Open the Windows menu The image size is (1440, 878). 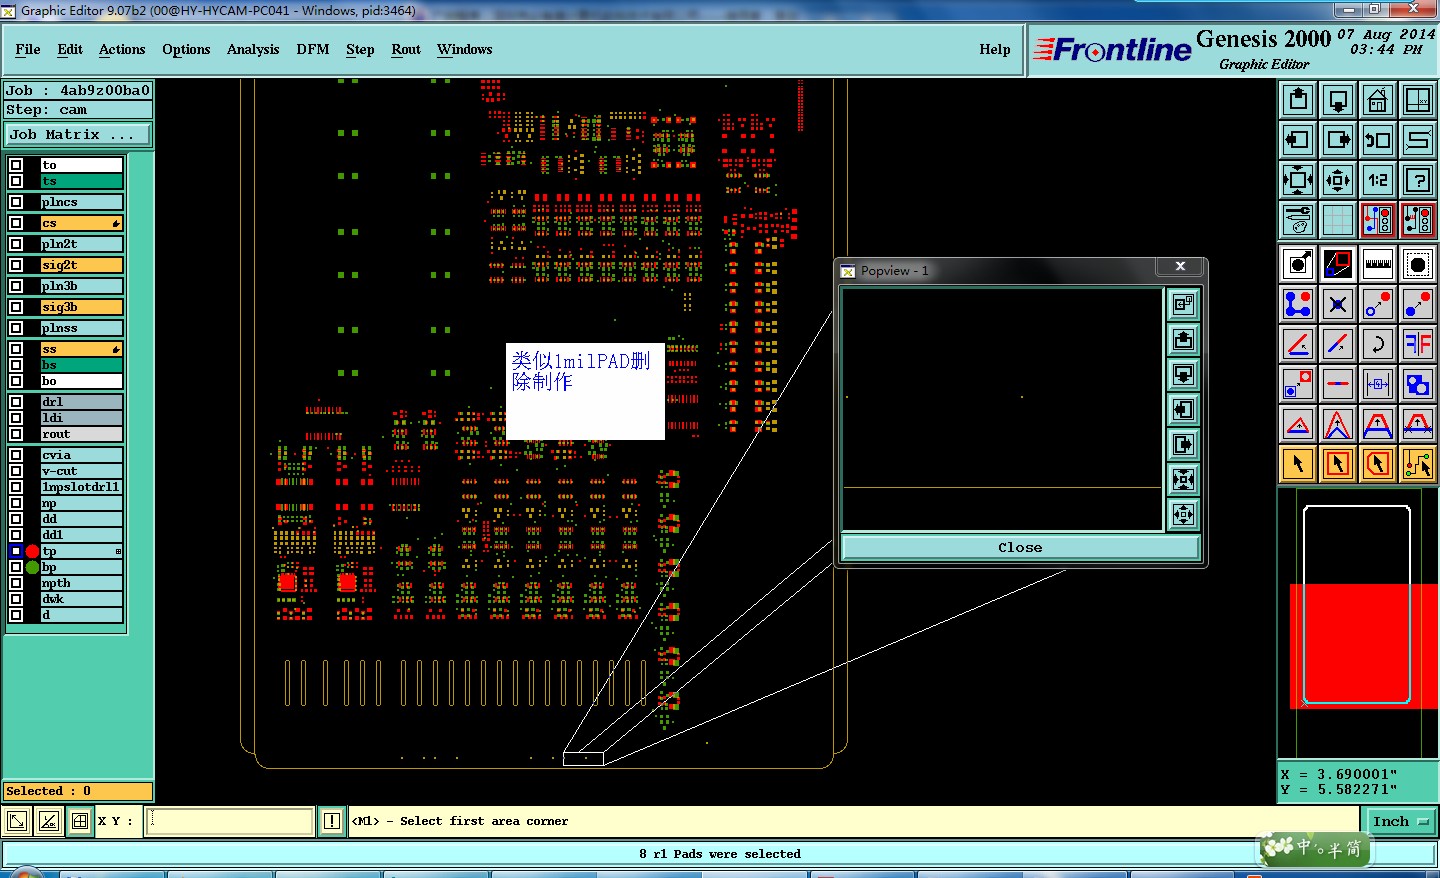[464, 49]
